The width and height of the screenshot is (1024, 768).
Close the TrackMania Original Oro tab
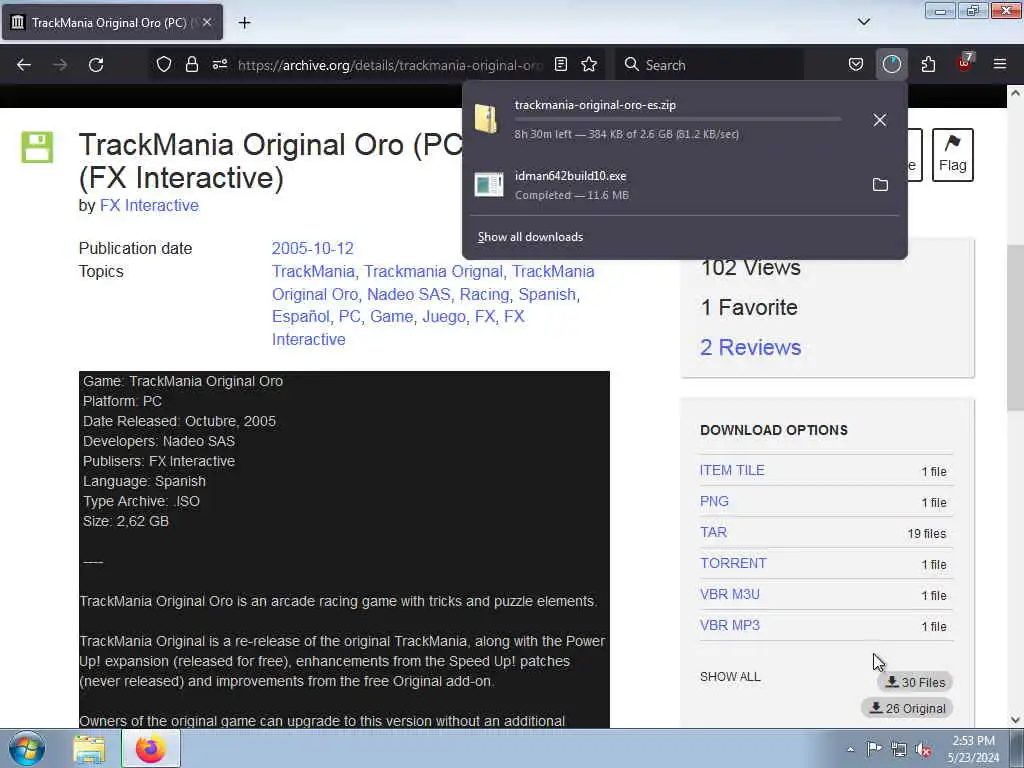click(206, 22)
